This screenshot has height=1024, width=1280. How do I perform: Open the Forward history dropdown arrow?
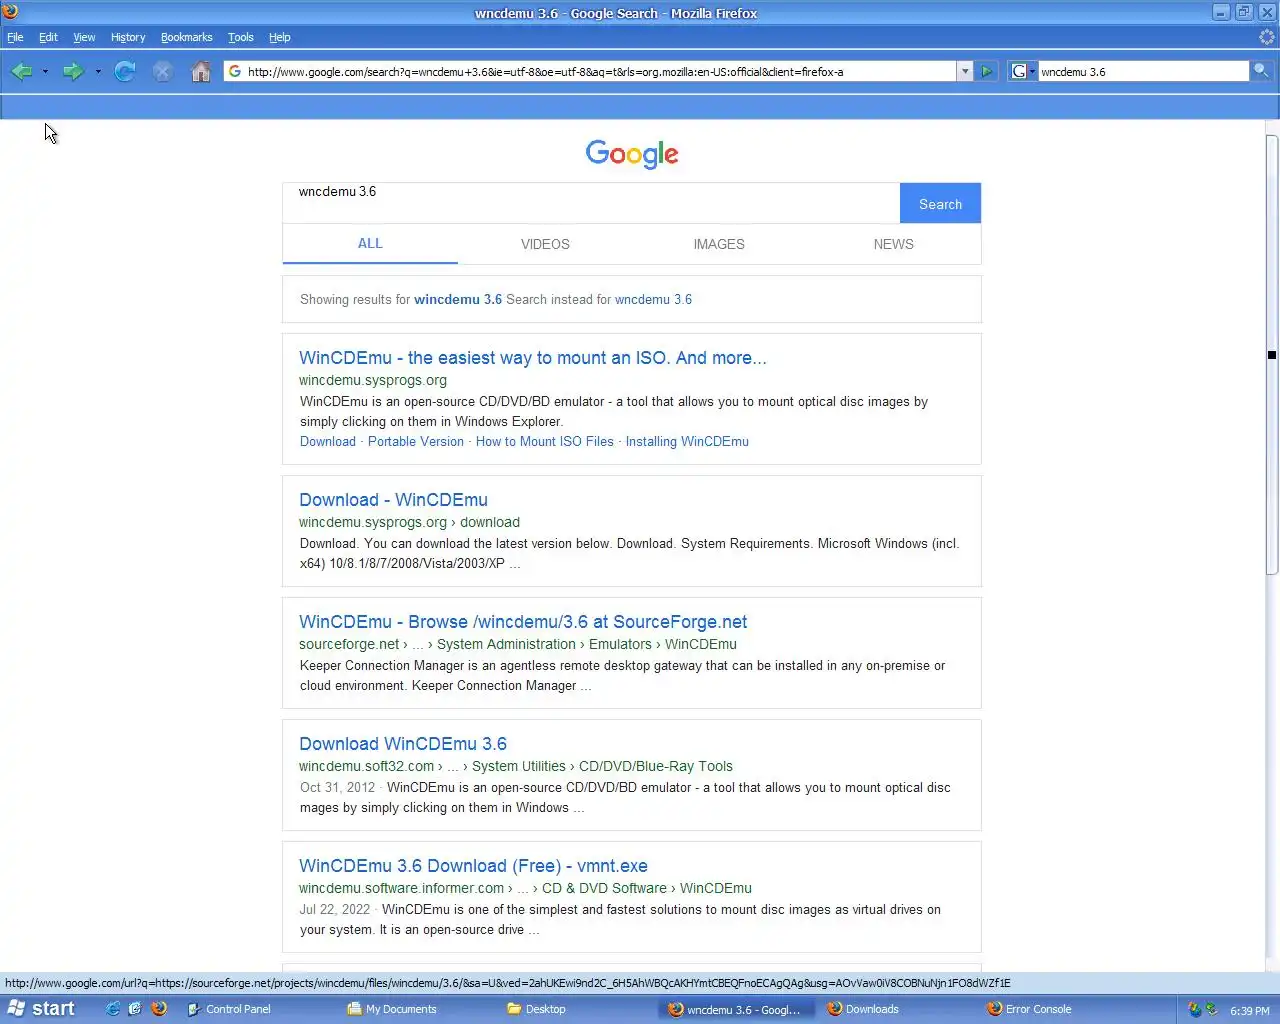[97, 72]
